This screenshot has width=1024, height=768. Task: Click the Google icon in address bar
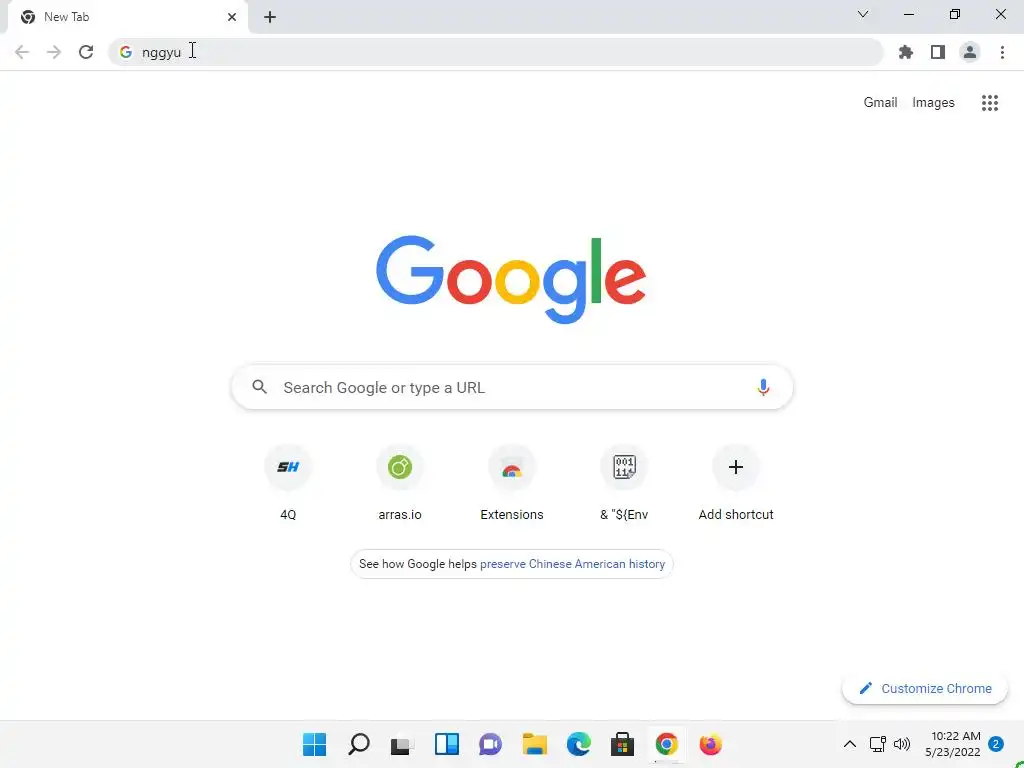coord(126,52)
